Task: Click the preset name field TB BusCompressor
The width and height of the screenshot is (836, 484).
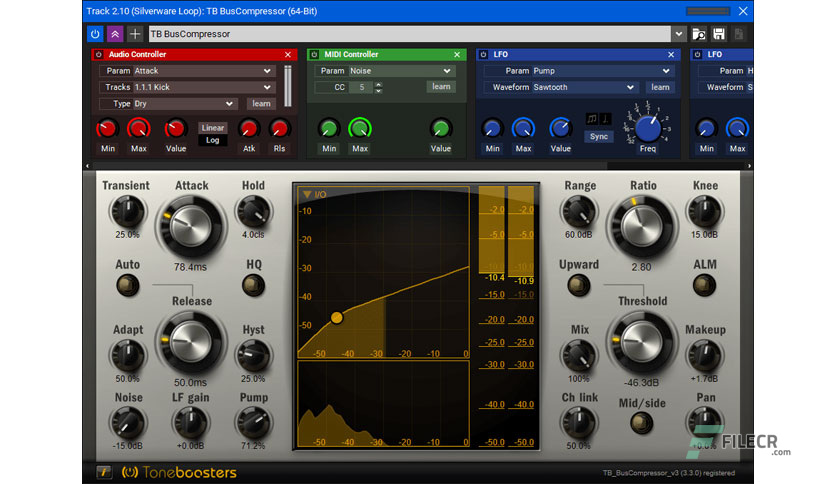Action: [409, 34]
